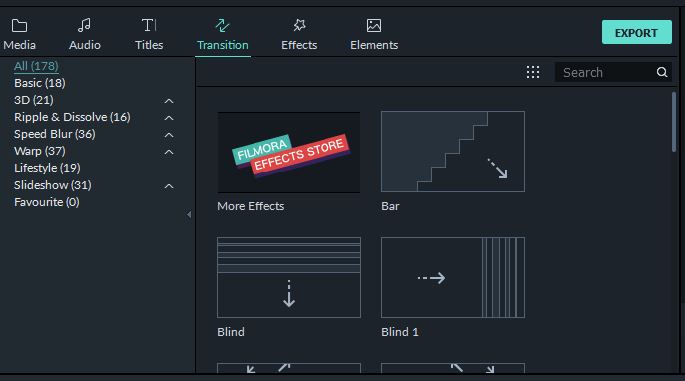The height and width of the screenshot is (381, 685).
Task: Expand the Speed Blur chevron
Action: tap(169, 135)
